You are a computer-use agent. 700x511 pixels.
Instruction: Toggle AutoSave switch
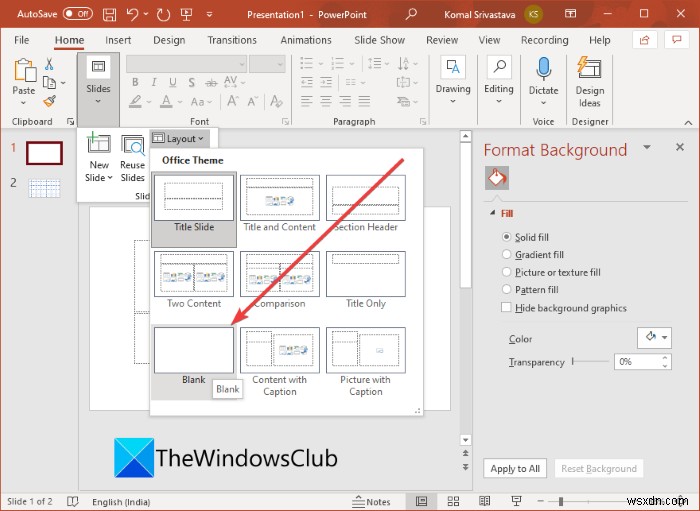pyautogui.click(x=77, y=14)
